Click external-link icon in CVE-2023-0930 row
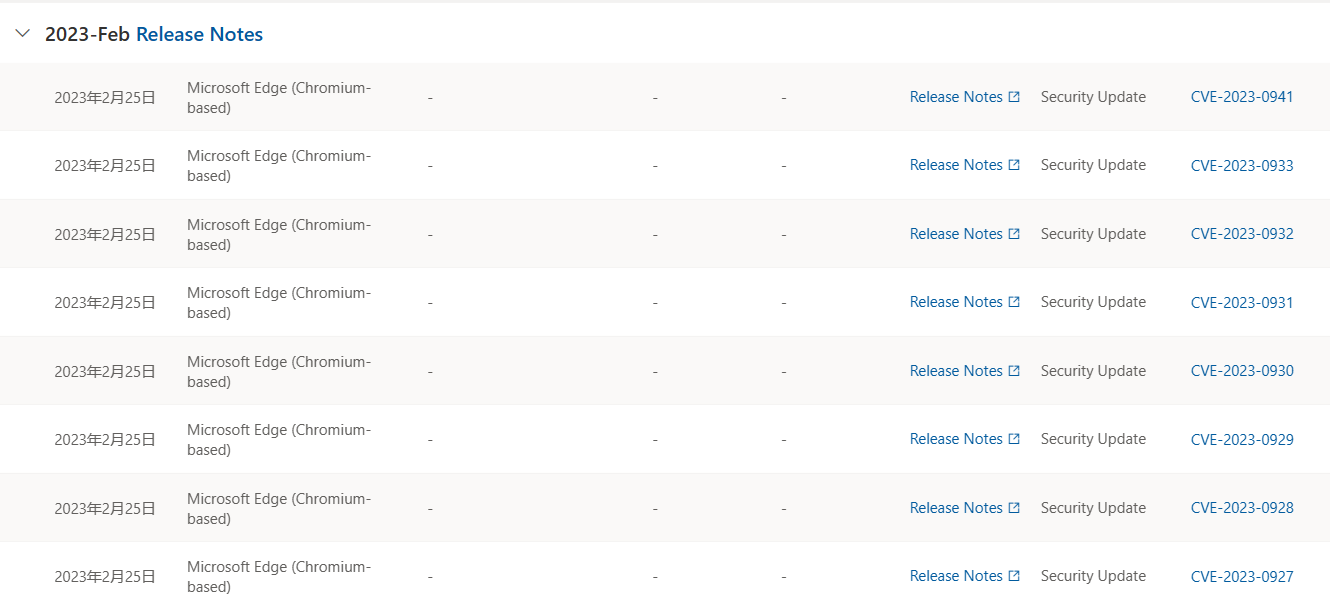1330x605 pixels. tap(1014, 371)
